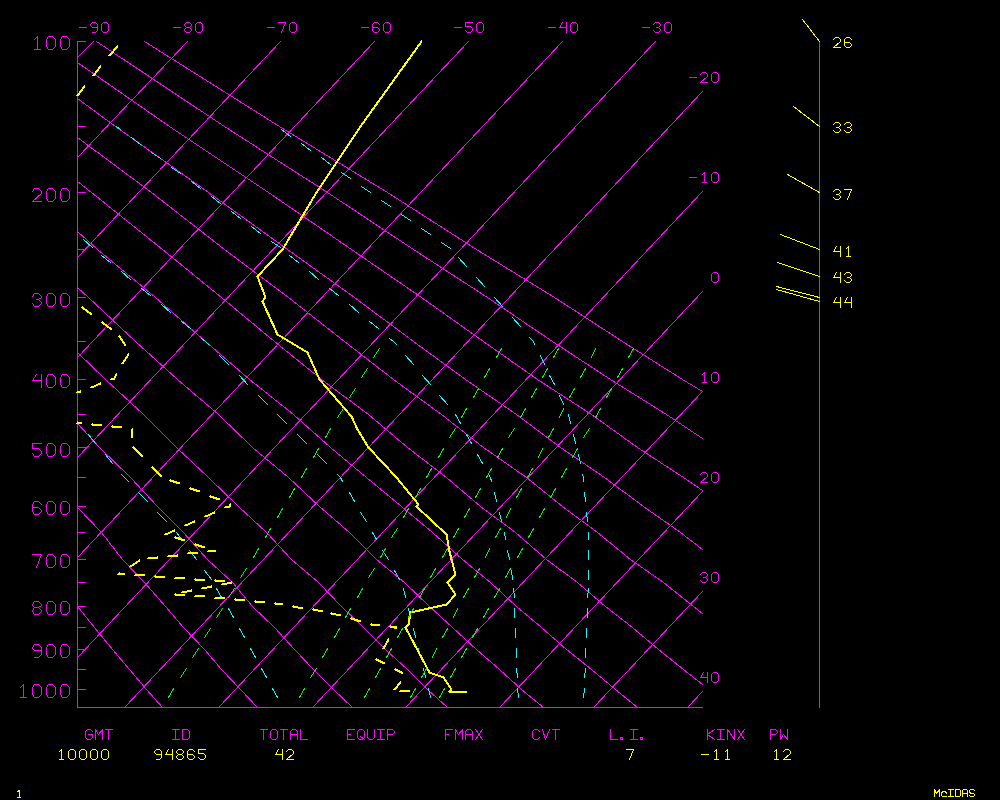1000x800 pixels.
Task: Click the GMT label in bottom row
Action: click(98, 735)
